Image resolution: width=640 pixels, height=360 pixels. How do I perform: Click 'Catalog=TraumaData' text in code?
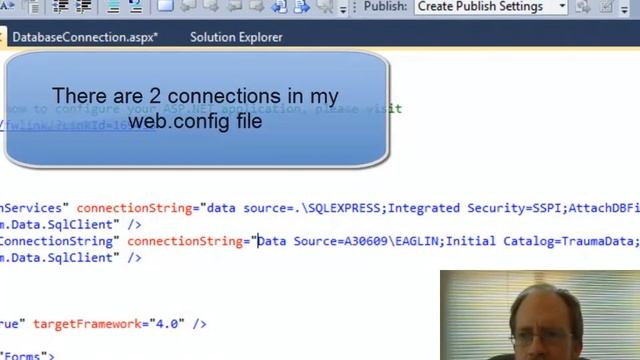[569, 241]
